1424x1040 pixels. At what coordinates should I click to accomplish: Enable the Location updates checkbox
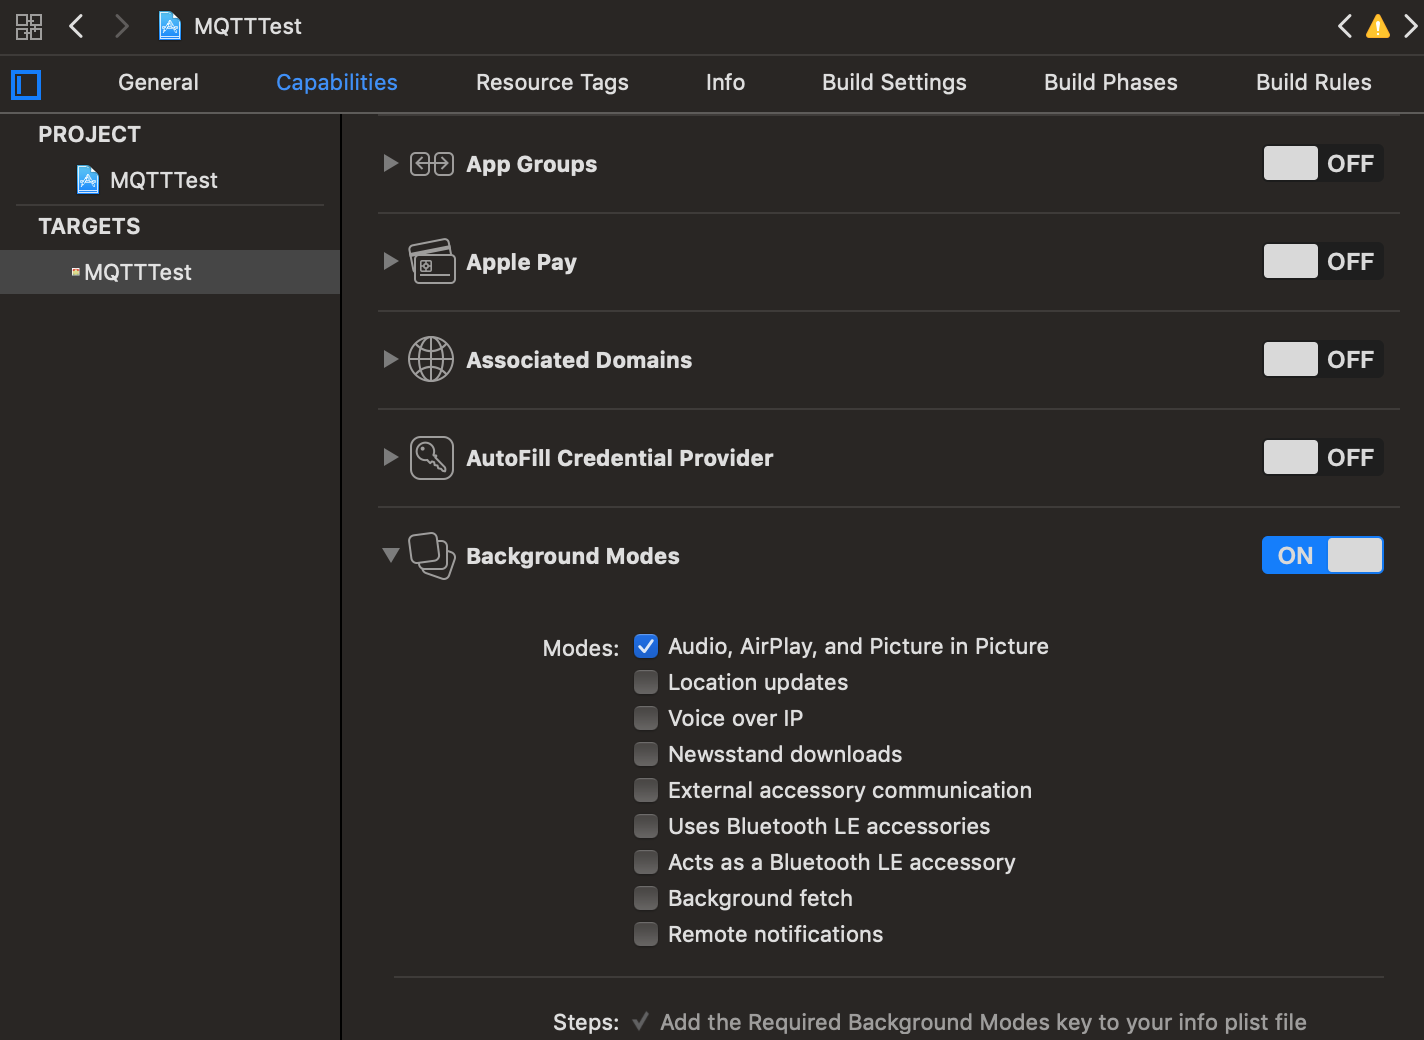point(646,682)
